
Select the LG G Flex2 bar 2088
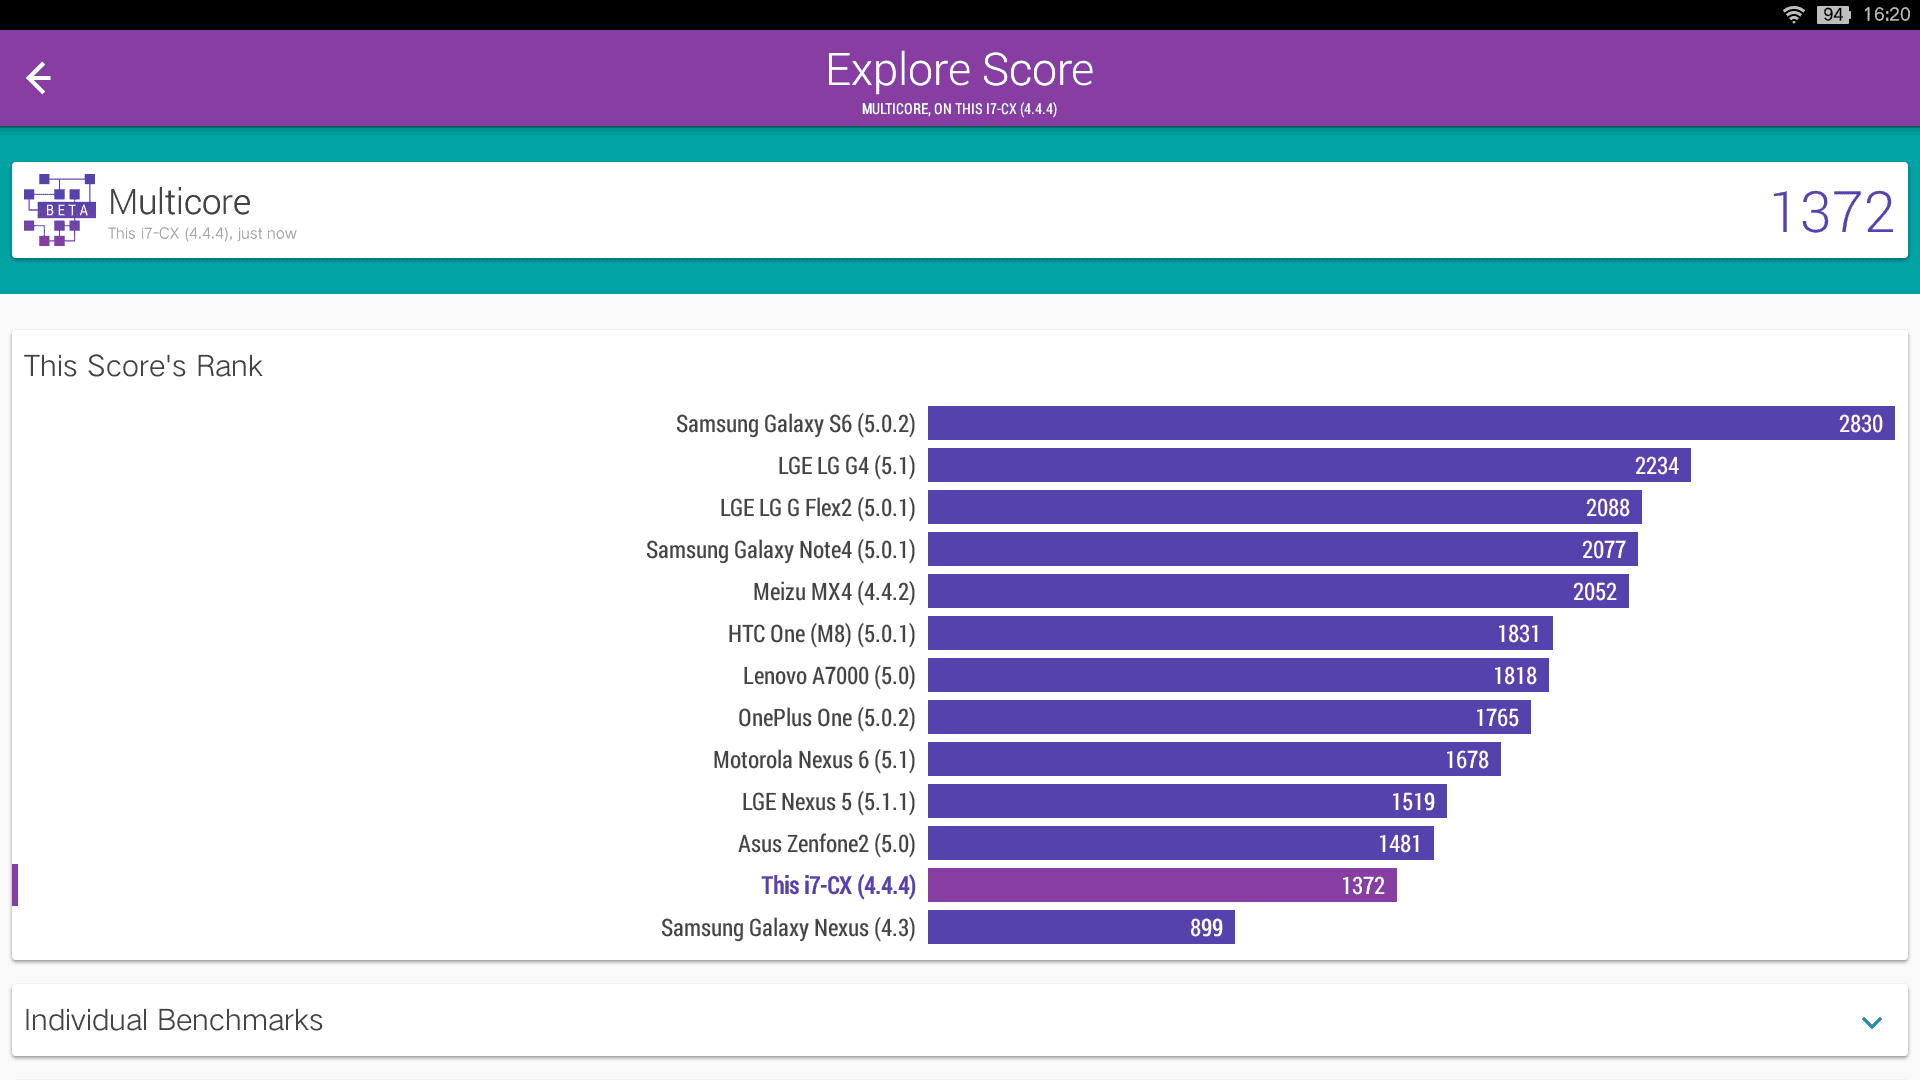(1285, 507)
